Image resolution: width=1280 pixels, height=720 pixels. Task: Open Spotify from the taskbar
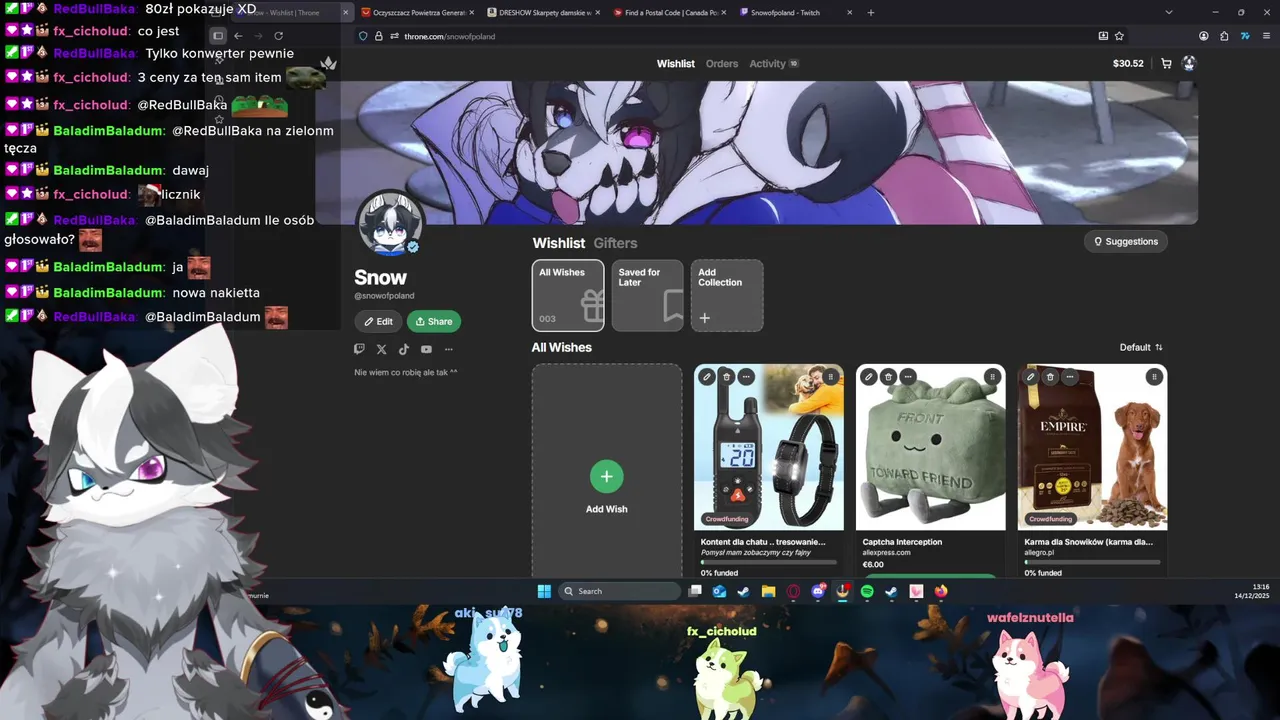pos(867,591)
